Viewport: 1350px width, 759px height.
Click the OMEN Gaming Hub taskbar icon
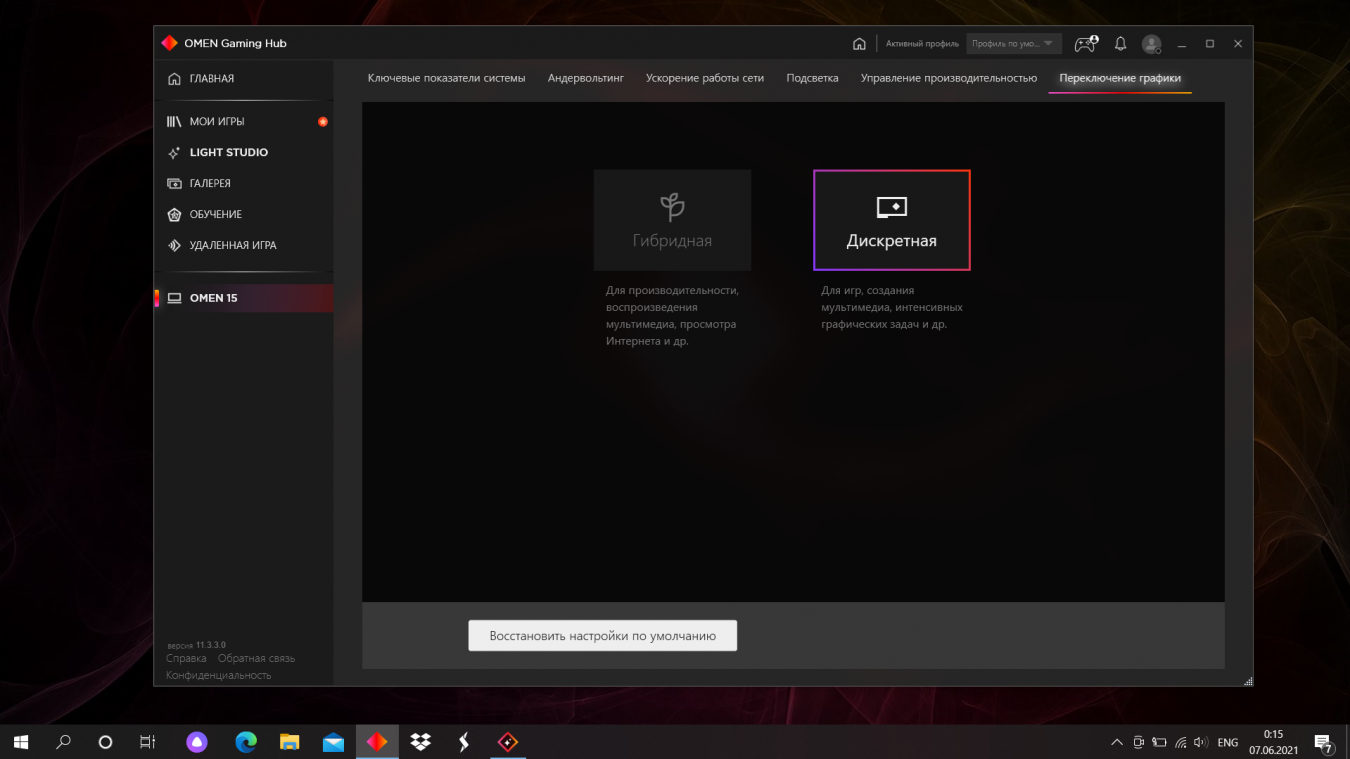click(377, 742)
